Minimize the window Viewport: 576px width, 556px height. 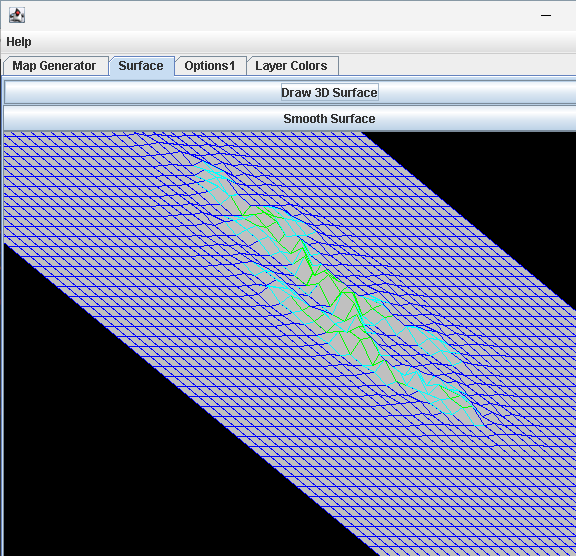pyautogui.click(x=546, y=16)
